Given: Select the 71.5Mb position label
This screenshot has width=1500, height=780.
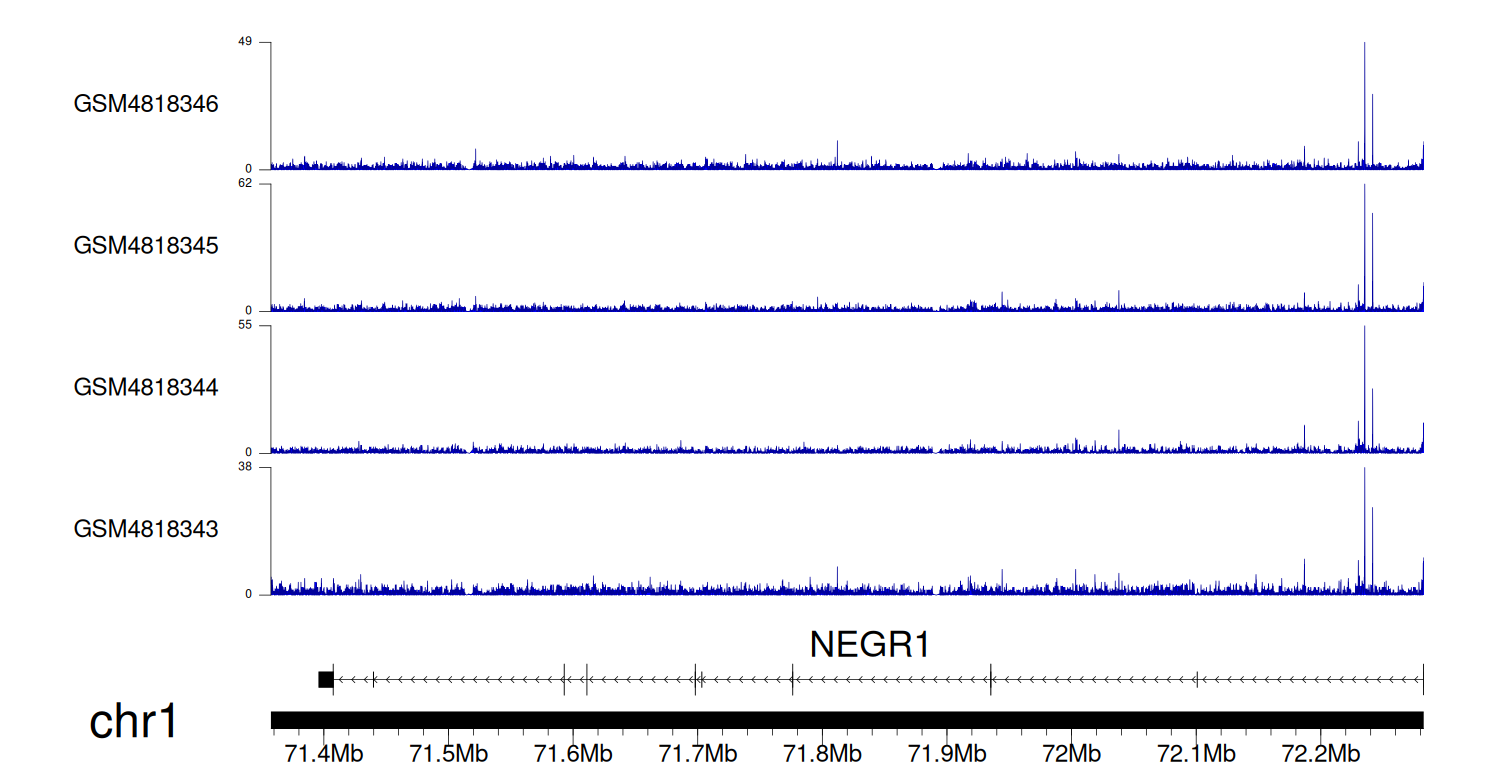Looking at the screenshot, I should [x=447, y=752].
